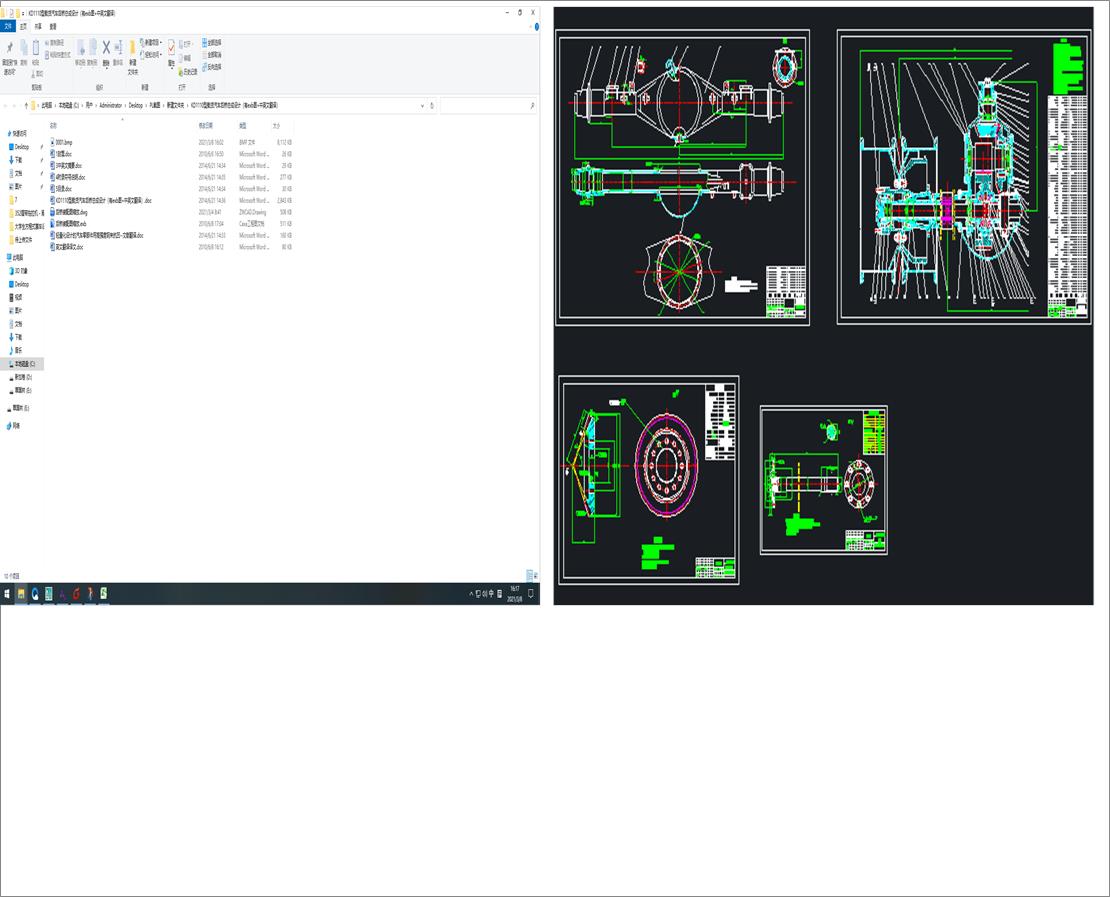Click the Select all icon in ribbon
This screenshot has width=1110, height=897.
(x=205, y=43)
